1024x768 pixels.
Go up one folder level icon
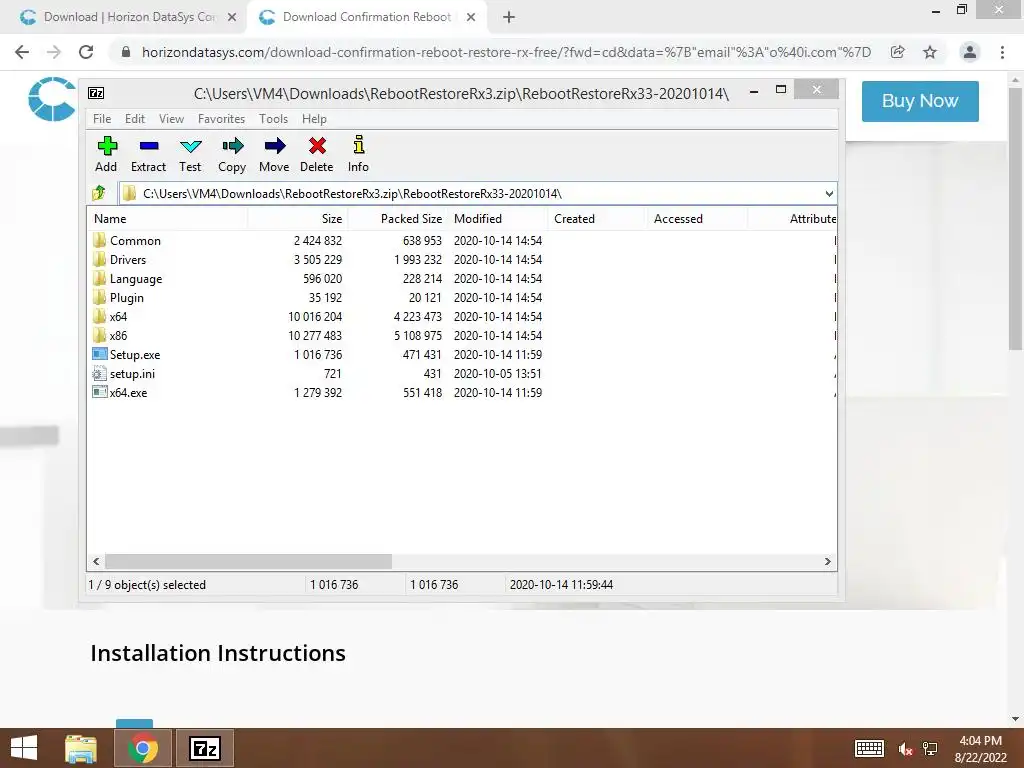coord(99,193)
